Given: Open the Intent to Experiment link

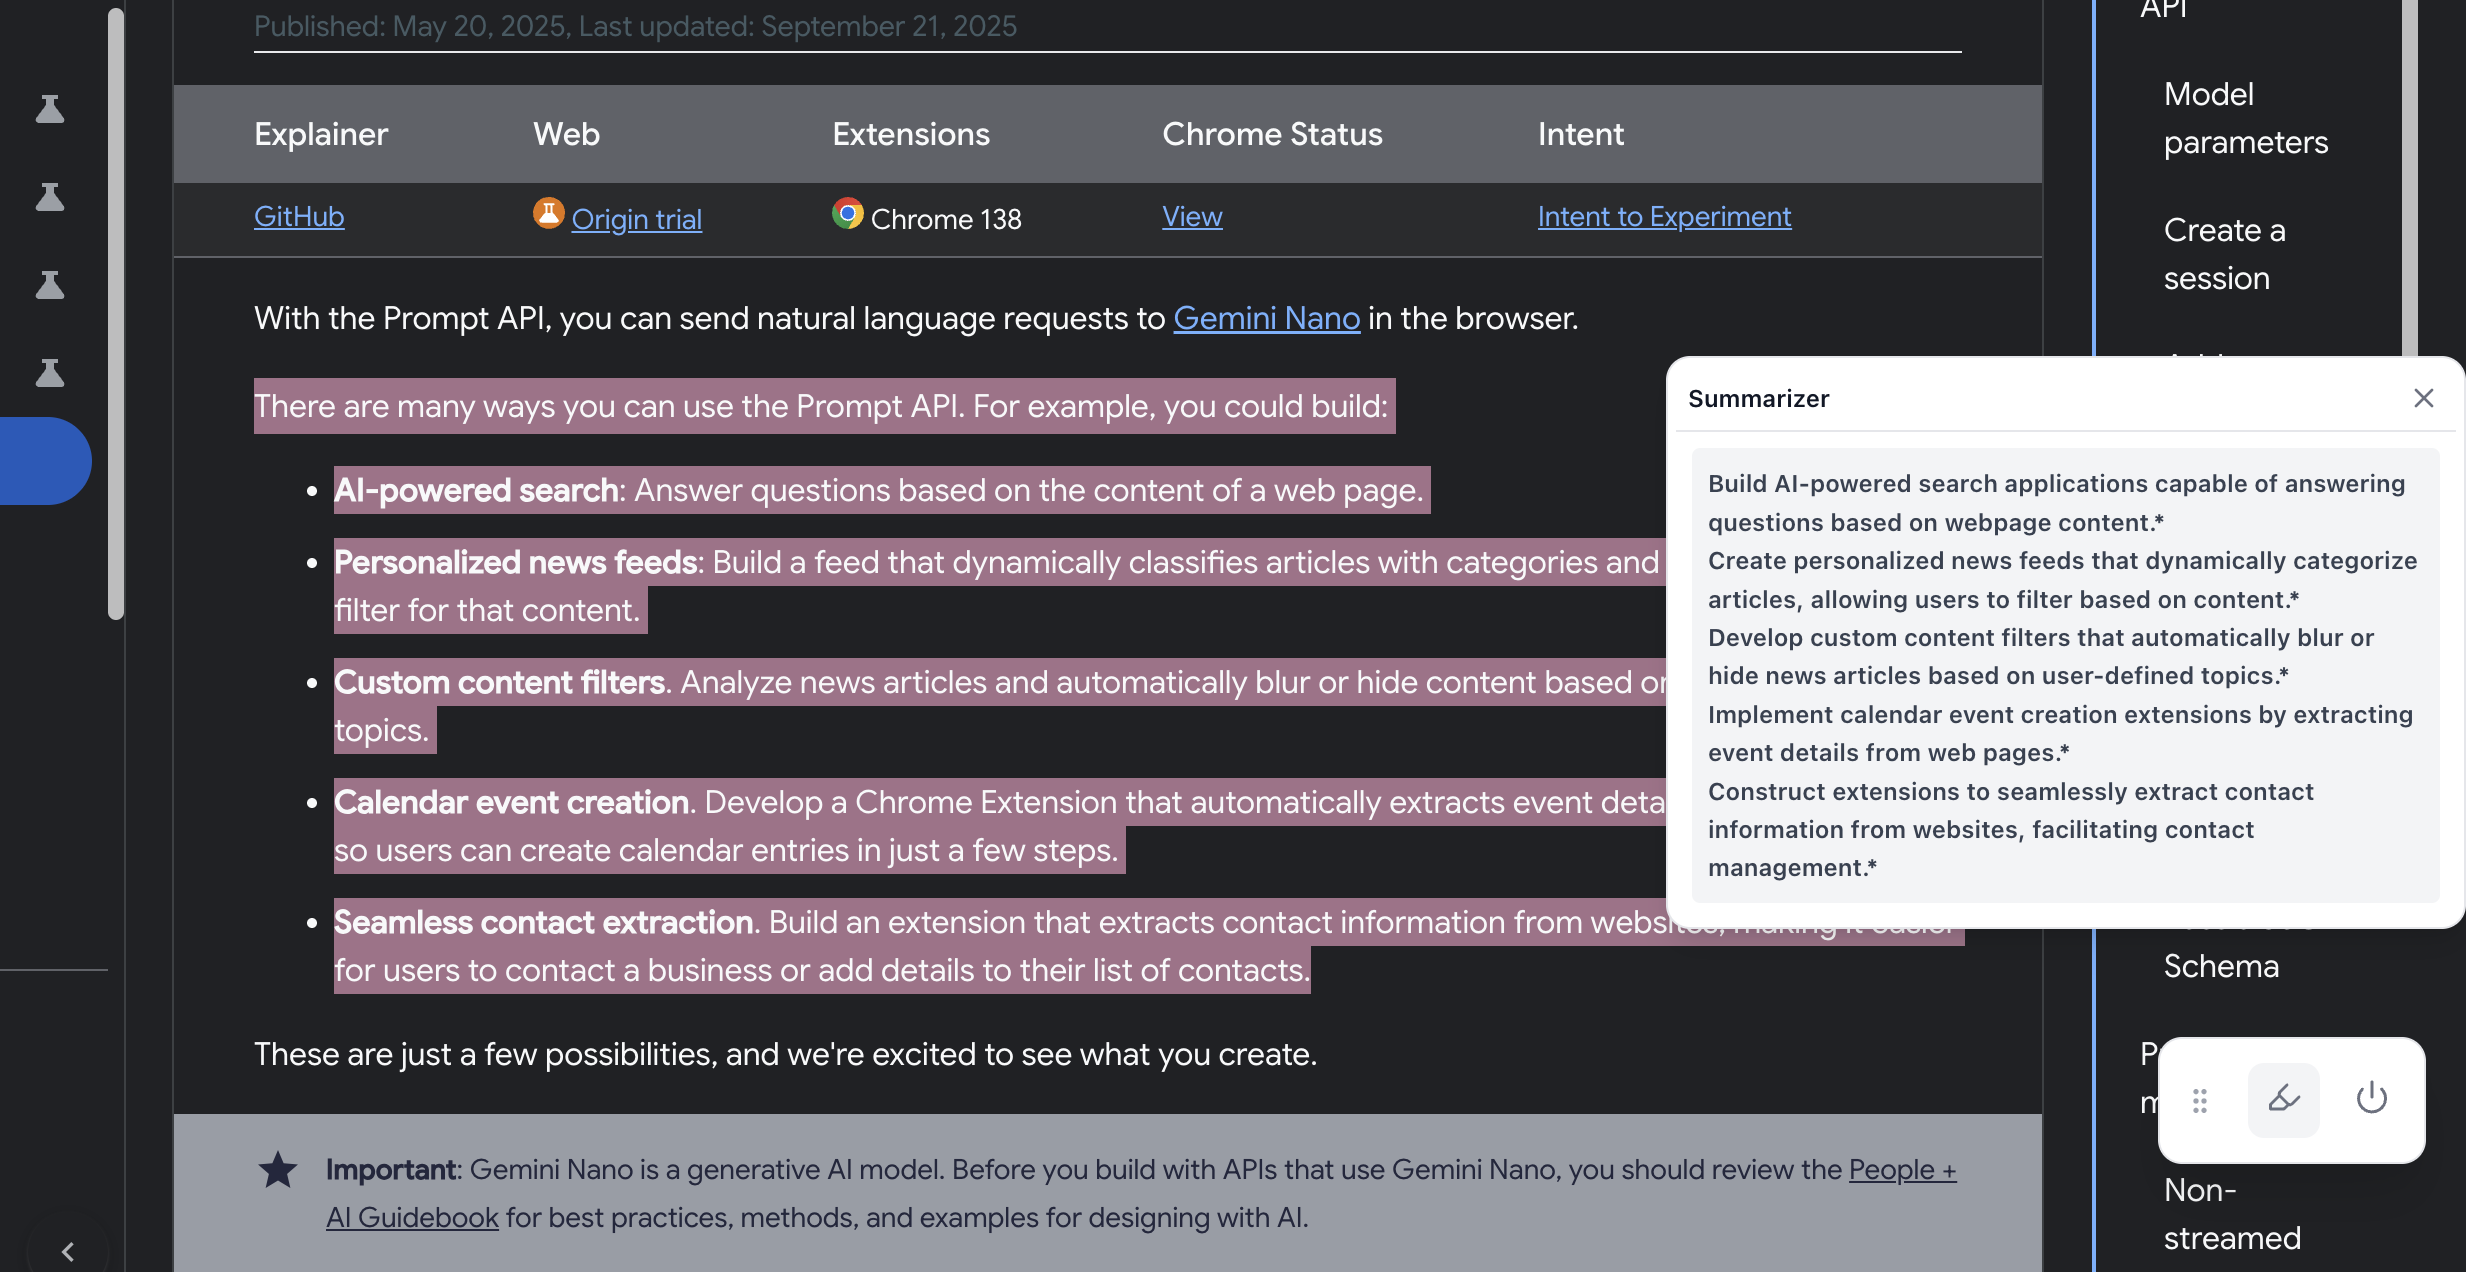Looking at the screenshot, I should (1664, 216).
